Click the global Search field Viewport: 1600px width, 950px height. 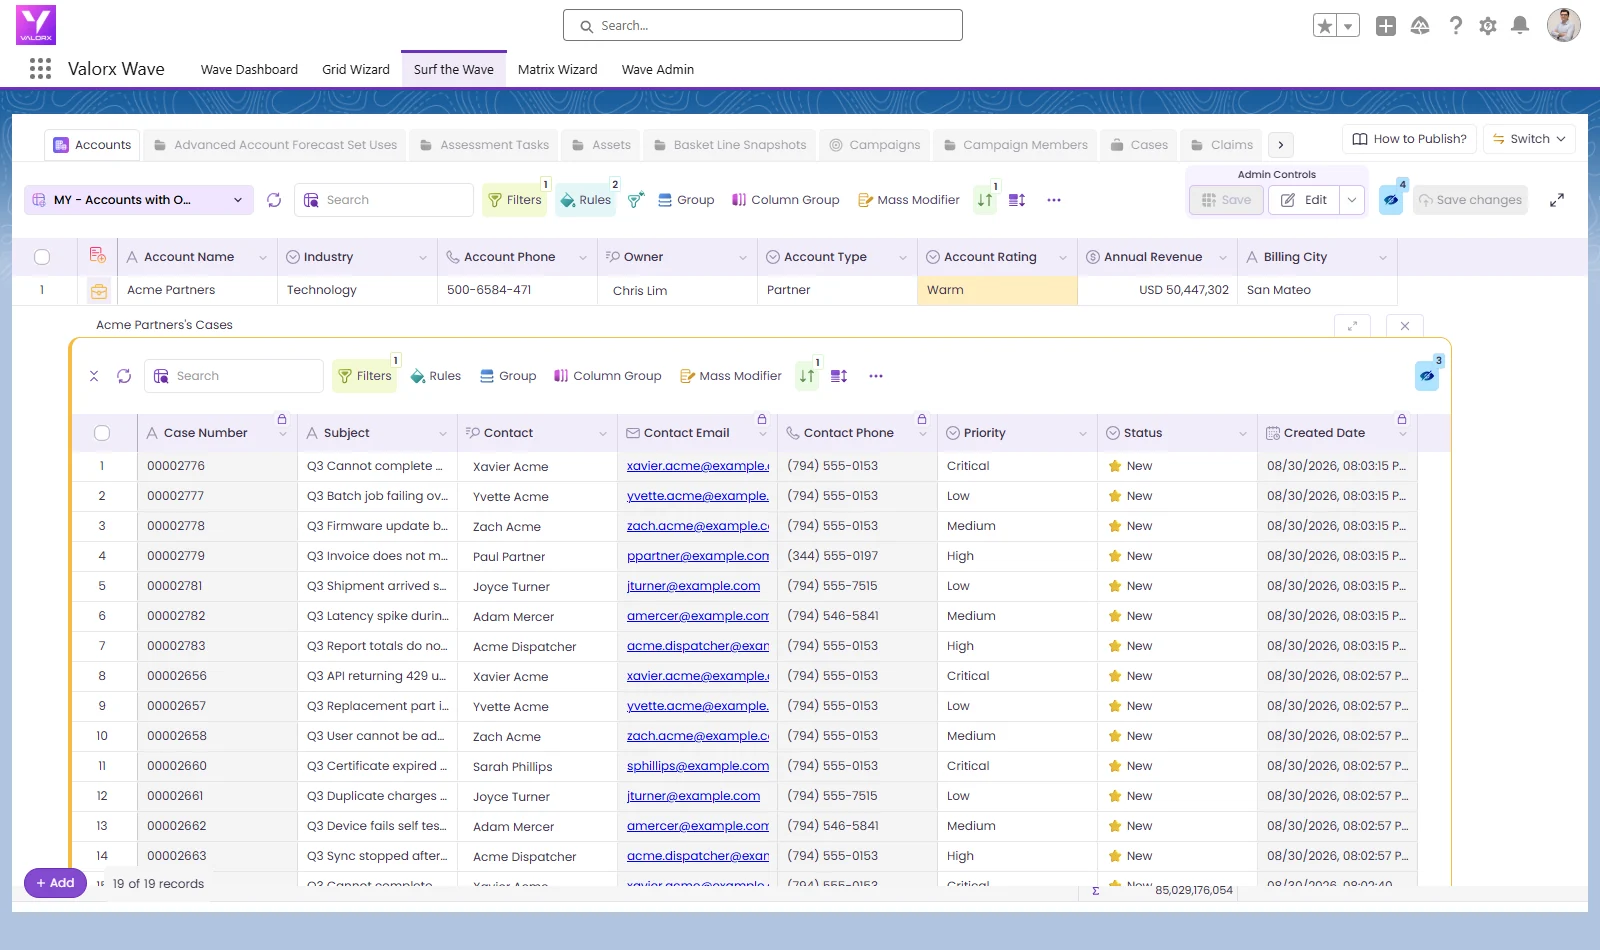click(763, 26)
